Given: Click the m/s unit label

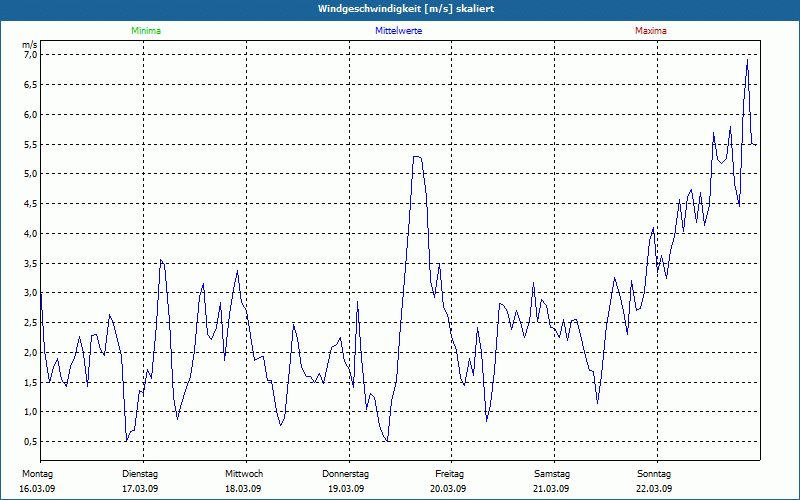Looking at the screenshot, I should pyautogui.click(x=30, y=45).
